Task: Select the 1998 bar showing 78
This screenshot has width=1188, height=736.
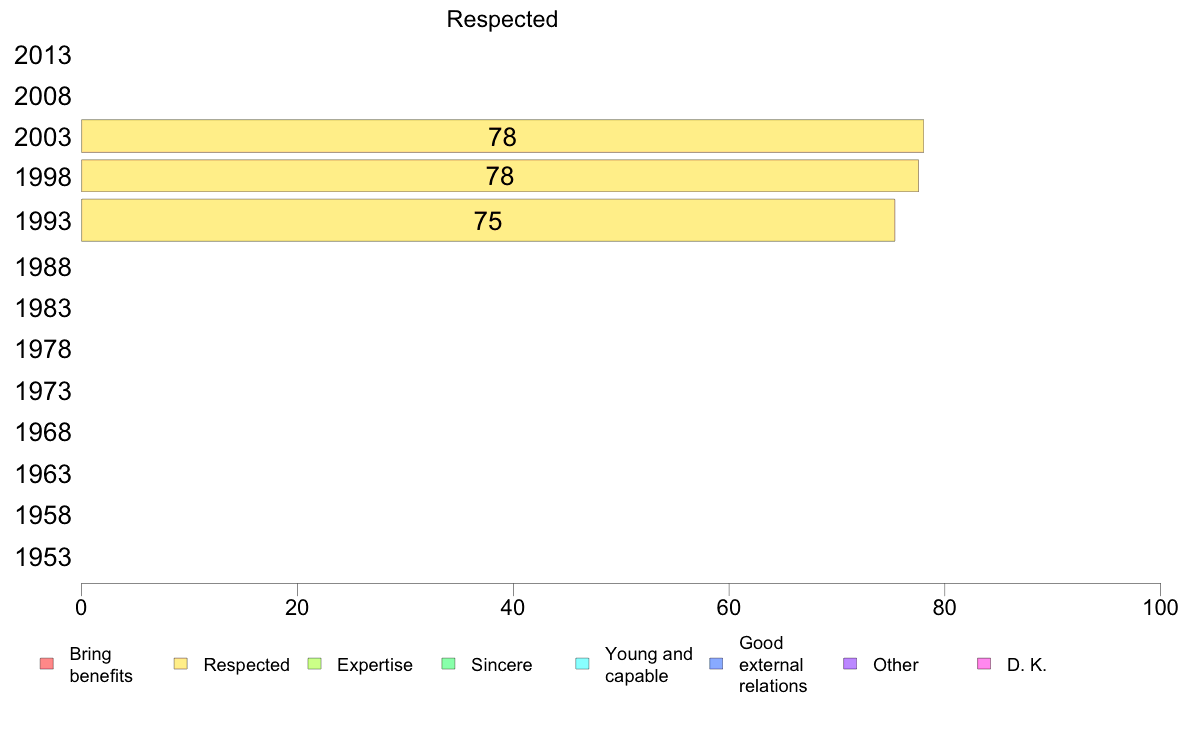Action: [499, 176]
